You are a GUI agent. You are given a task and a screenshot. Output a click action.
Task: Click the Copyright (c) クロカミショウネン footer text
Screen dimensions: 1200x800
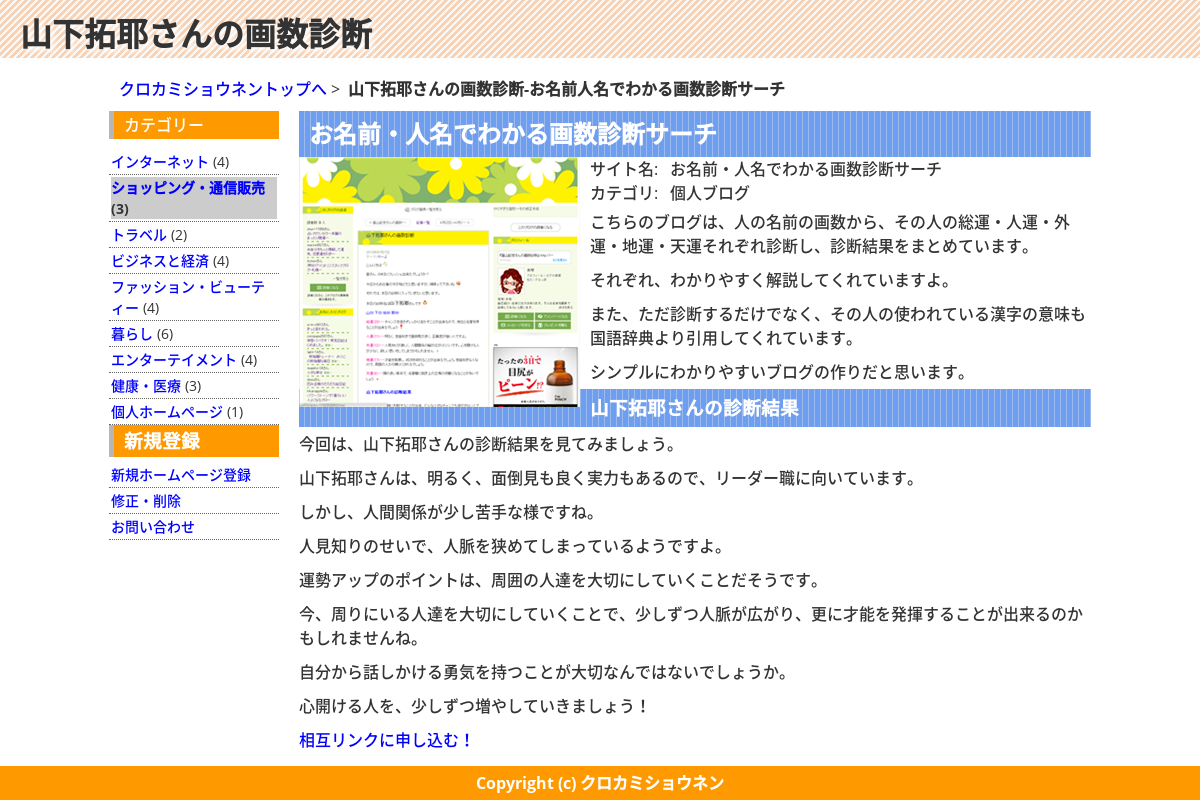coord(600,783)
